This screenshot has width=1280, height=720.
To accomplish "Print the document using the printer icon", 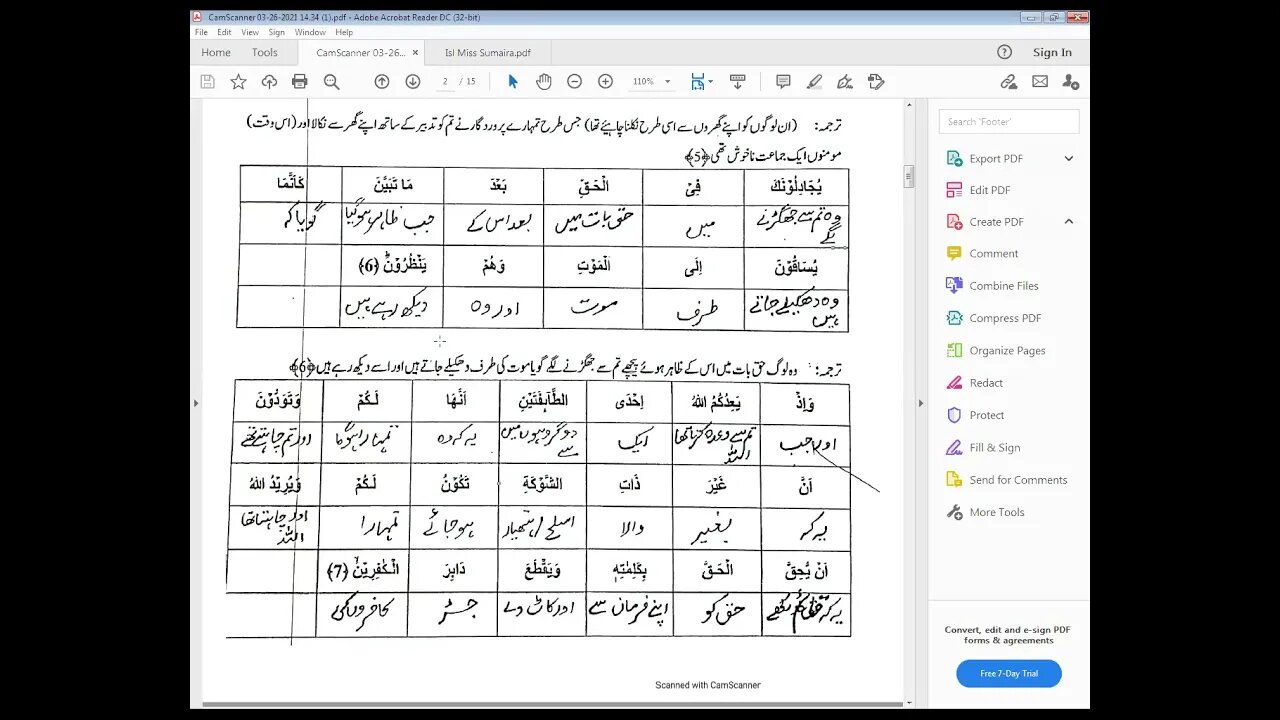I will 299,82.
